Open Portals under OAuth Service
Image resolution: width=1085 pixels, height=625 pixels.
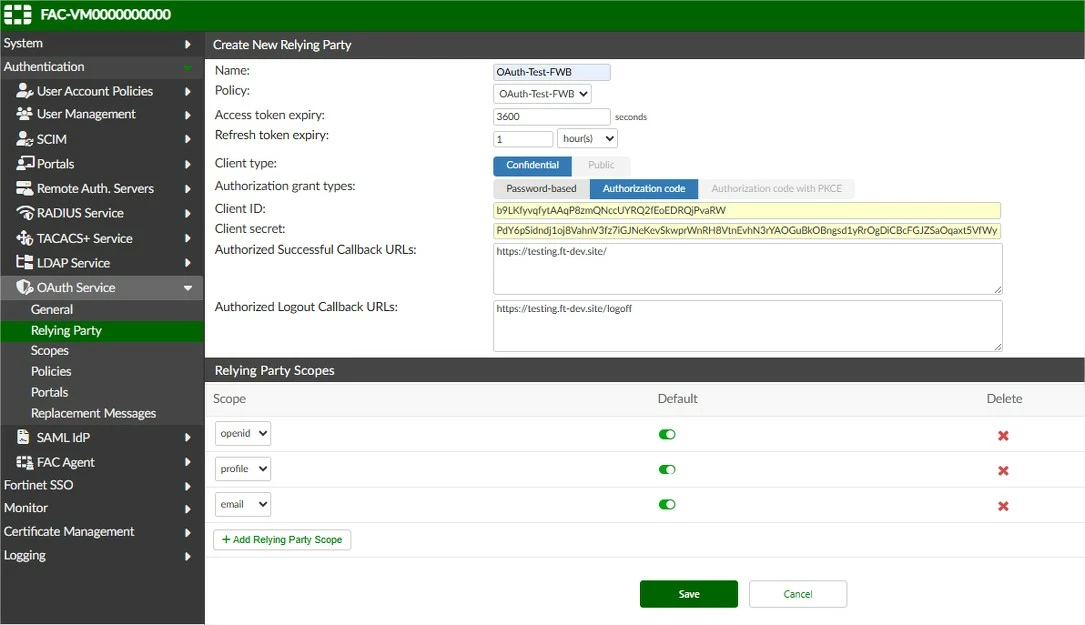49,392
